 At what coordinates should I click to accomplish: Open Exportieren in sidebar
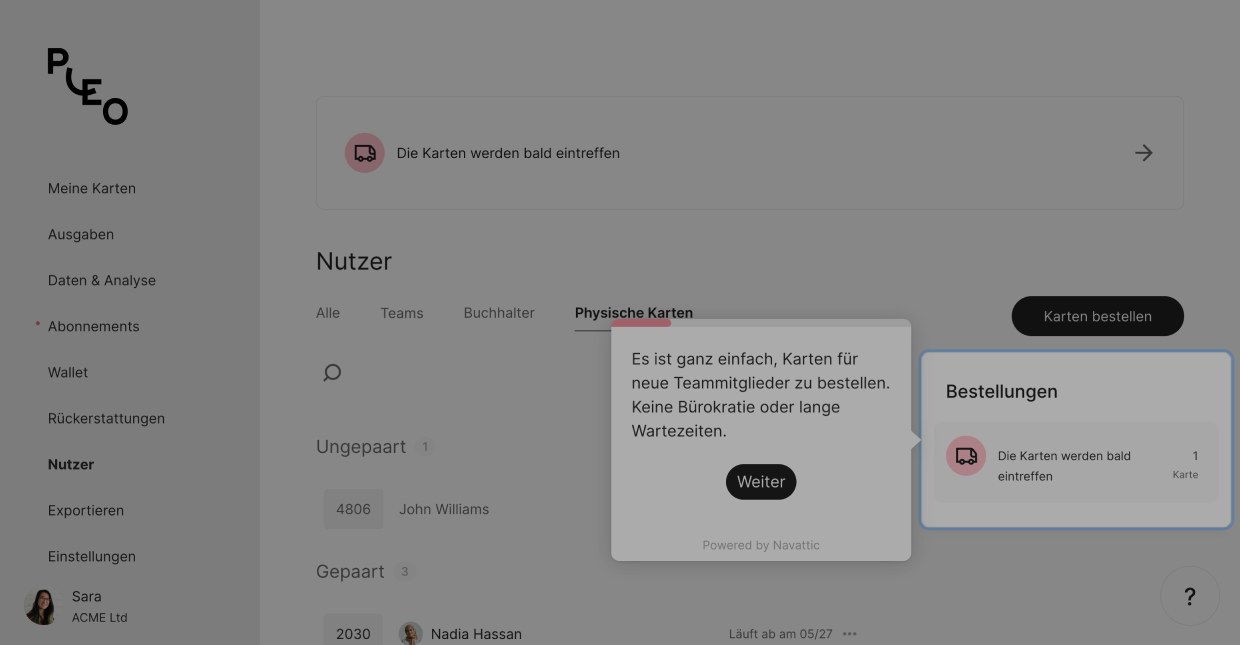tap(86, 510)
